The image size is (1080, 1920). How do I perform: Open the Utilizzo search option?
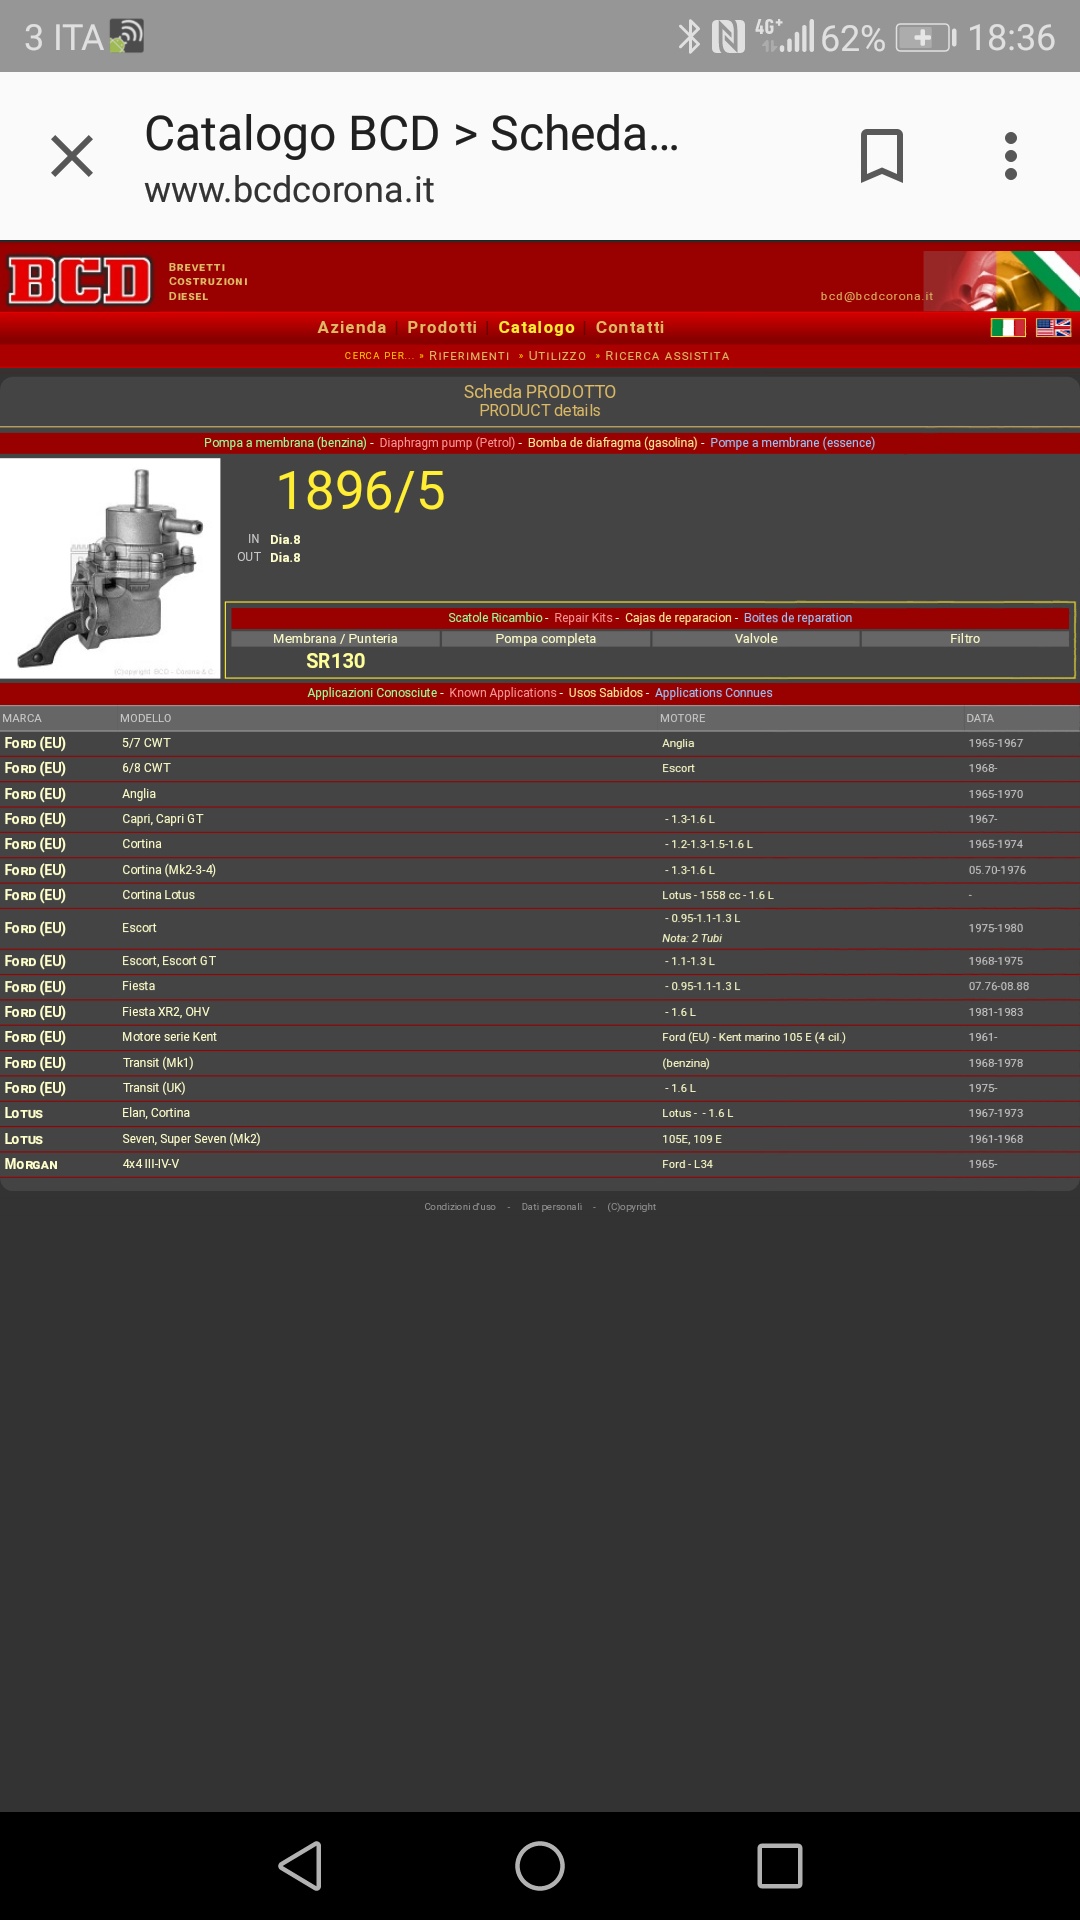(x=556, y=356)
